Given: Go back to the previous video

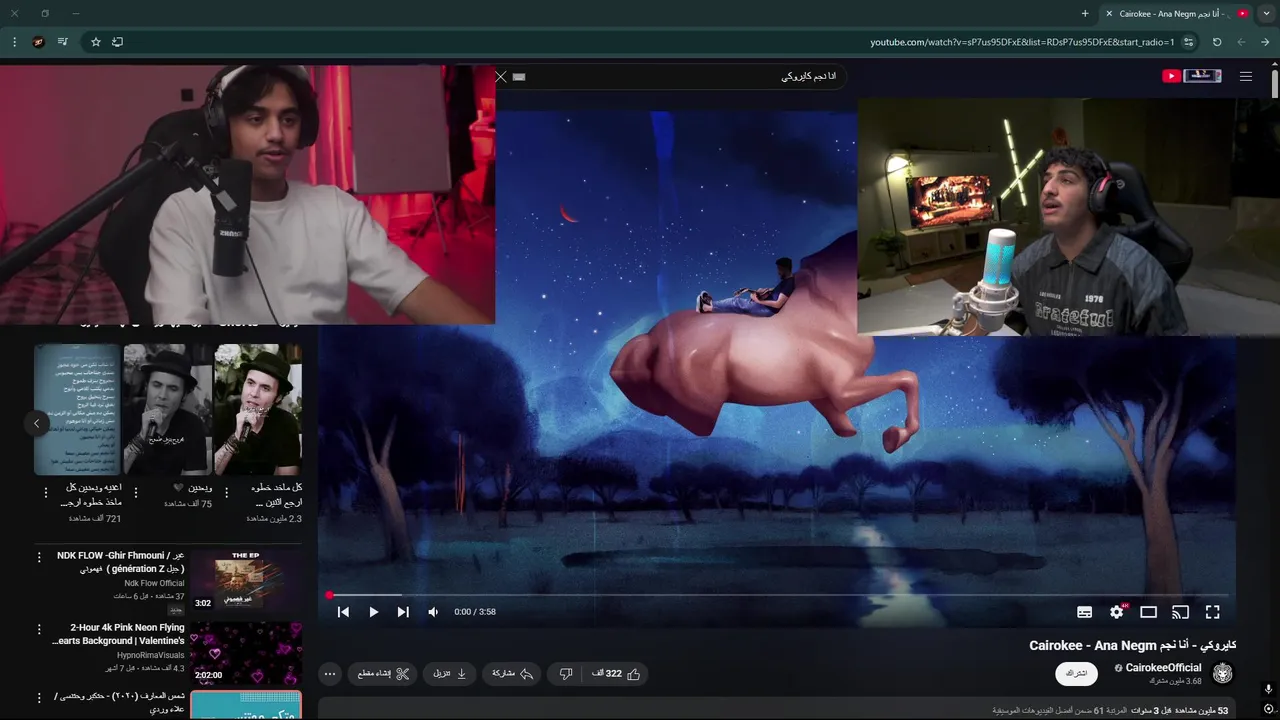Looking at the screenshot, I should point(343,612).
